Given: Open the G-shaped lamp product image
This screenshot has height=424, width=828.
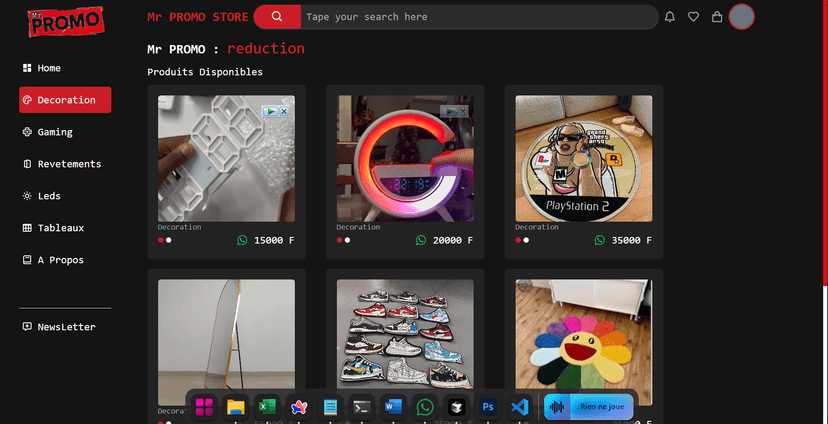Looking at the screenshot, I should [405, 158].
